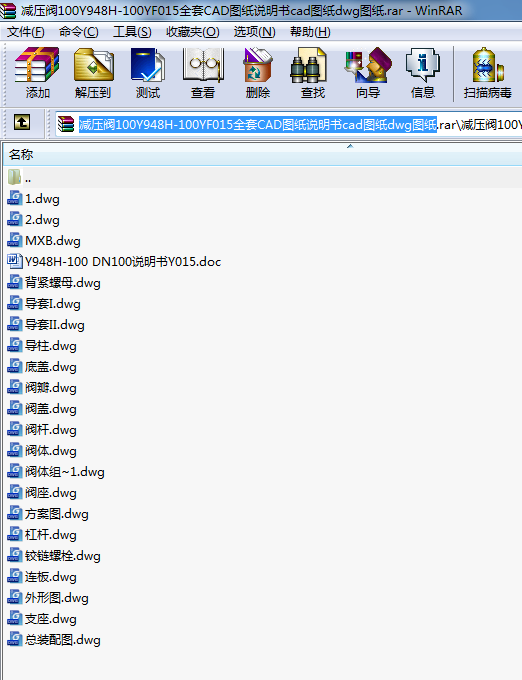Image resolution: width=522 pixels, height=680 pixels.
Task: Select 底盖.dwg file icon
Action: pos(15,366)
